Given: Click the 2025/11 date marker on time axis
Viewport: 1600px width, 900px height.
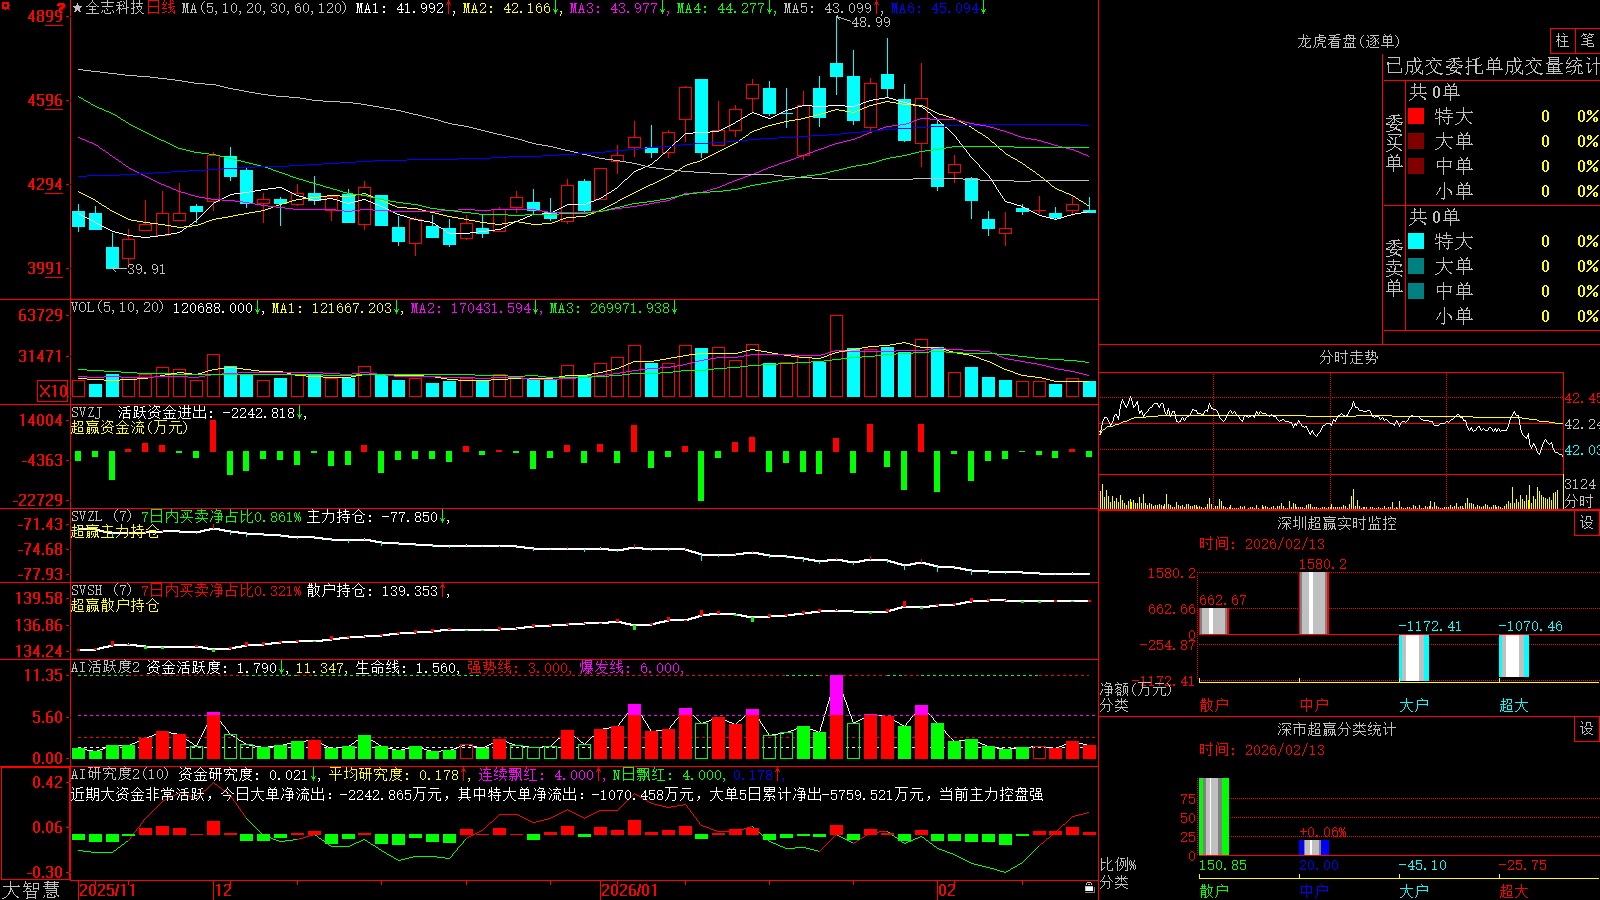Looking at the screenshot, I should [107, 890].
